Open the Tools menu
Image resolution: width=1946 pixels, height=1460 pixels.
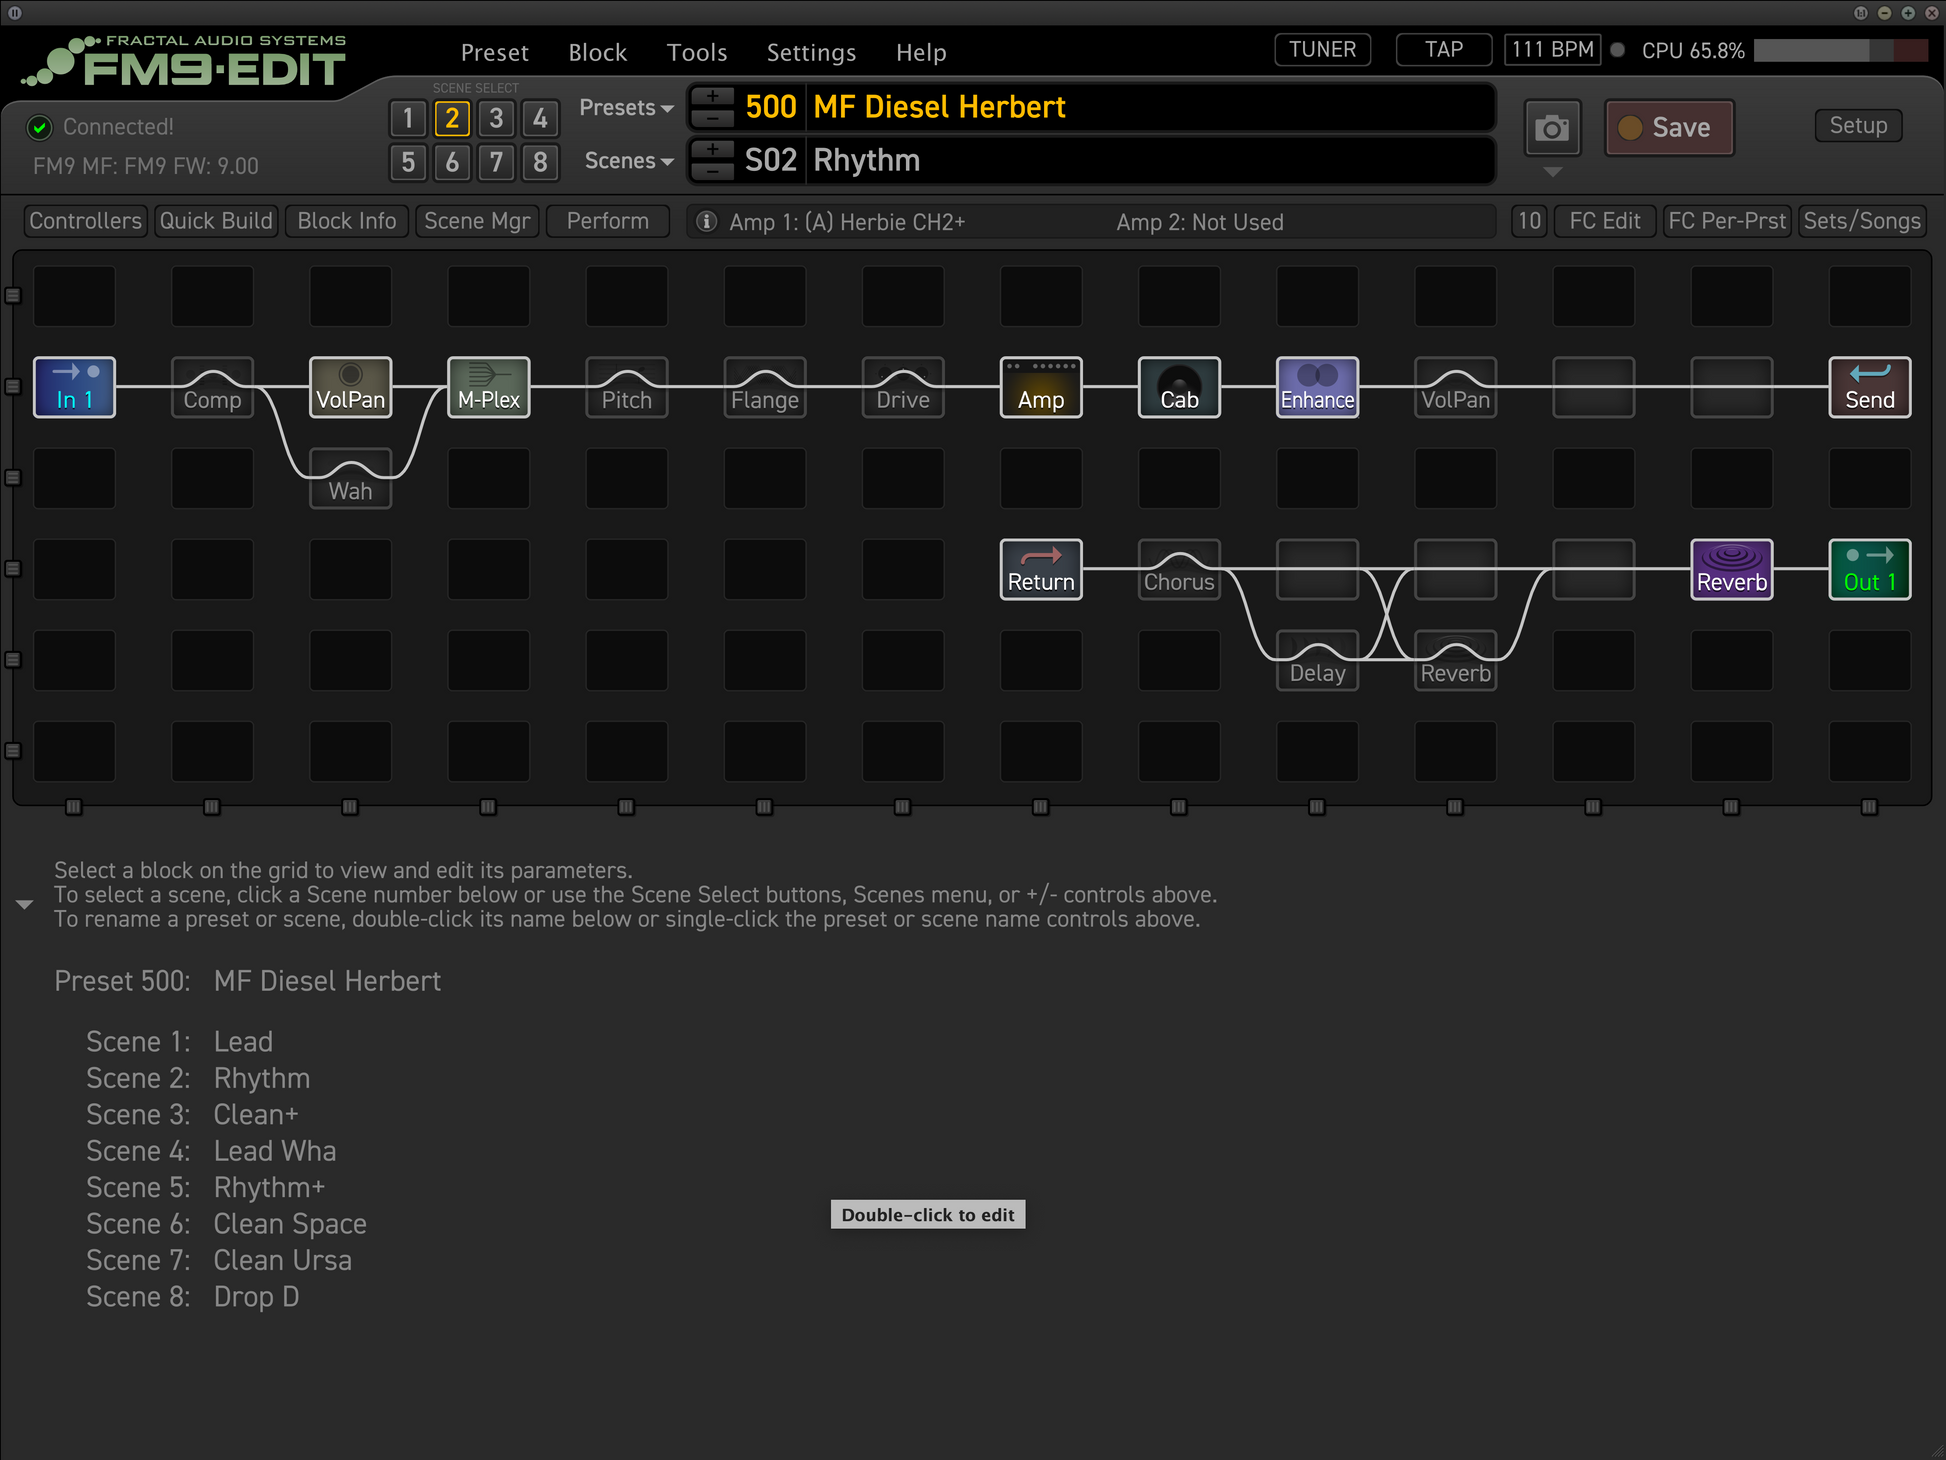697,52
